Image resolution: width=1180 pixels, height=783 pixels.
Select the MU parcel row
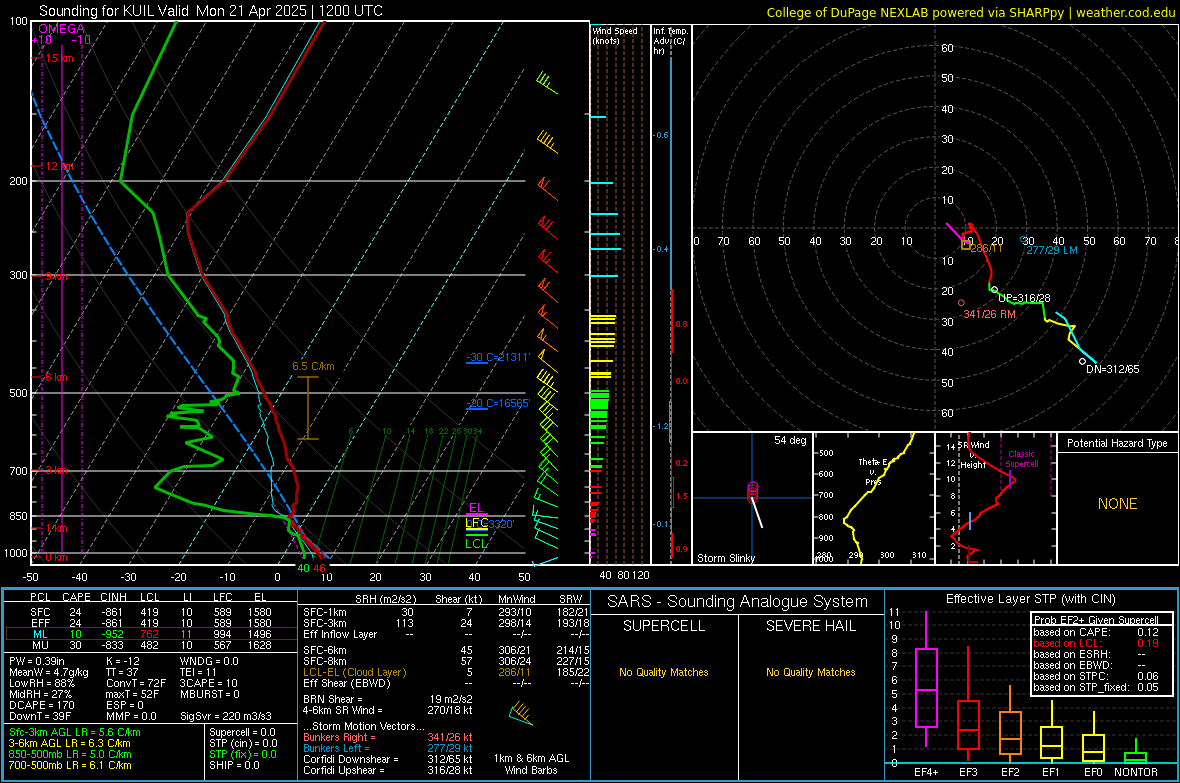click(x=151, y=645)
